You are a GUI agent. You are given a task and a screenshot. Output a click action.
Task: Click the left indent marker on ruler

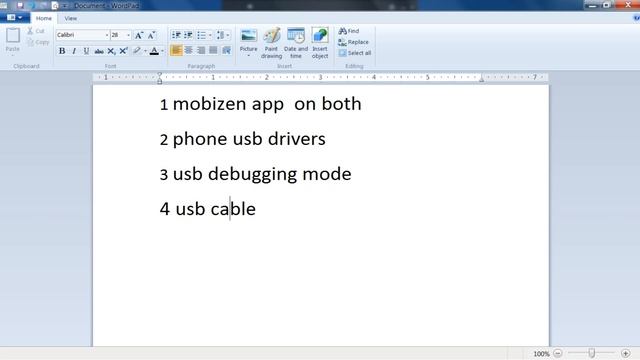point(160,78)
